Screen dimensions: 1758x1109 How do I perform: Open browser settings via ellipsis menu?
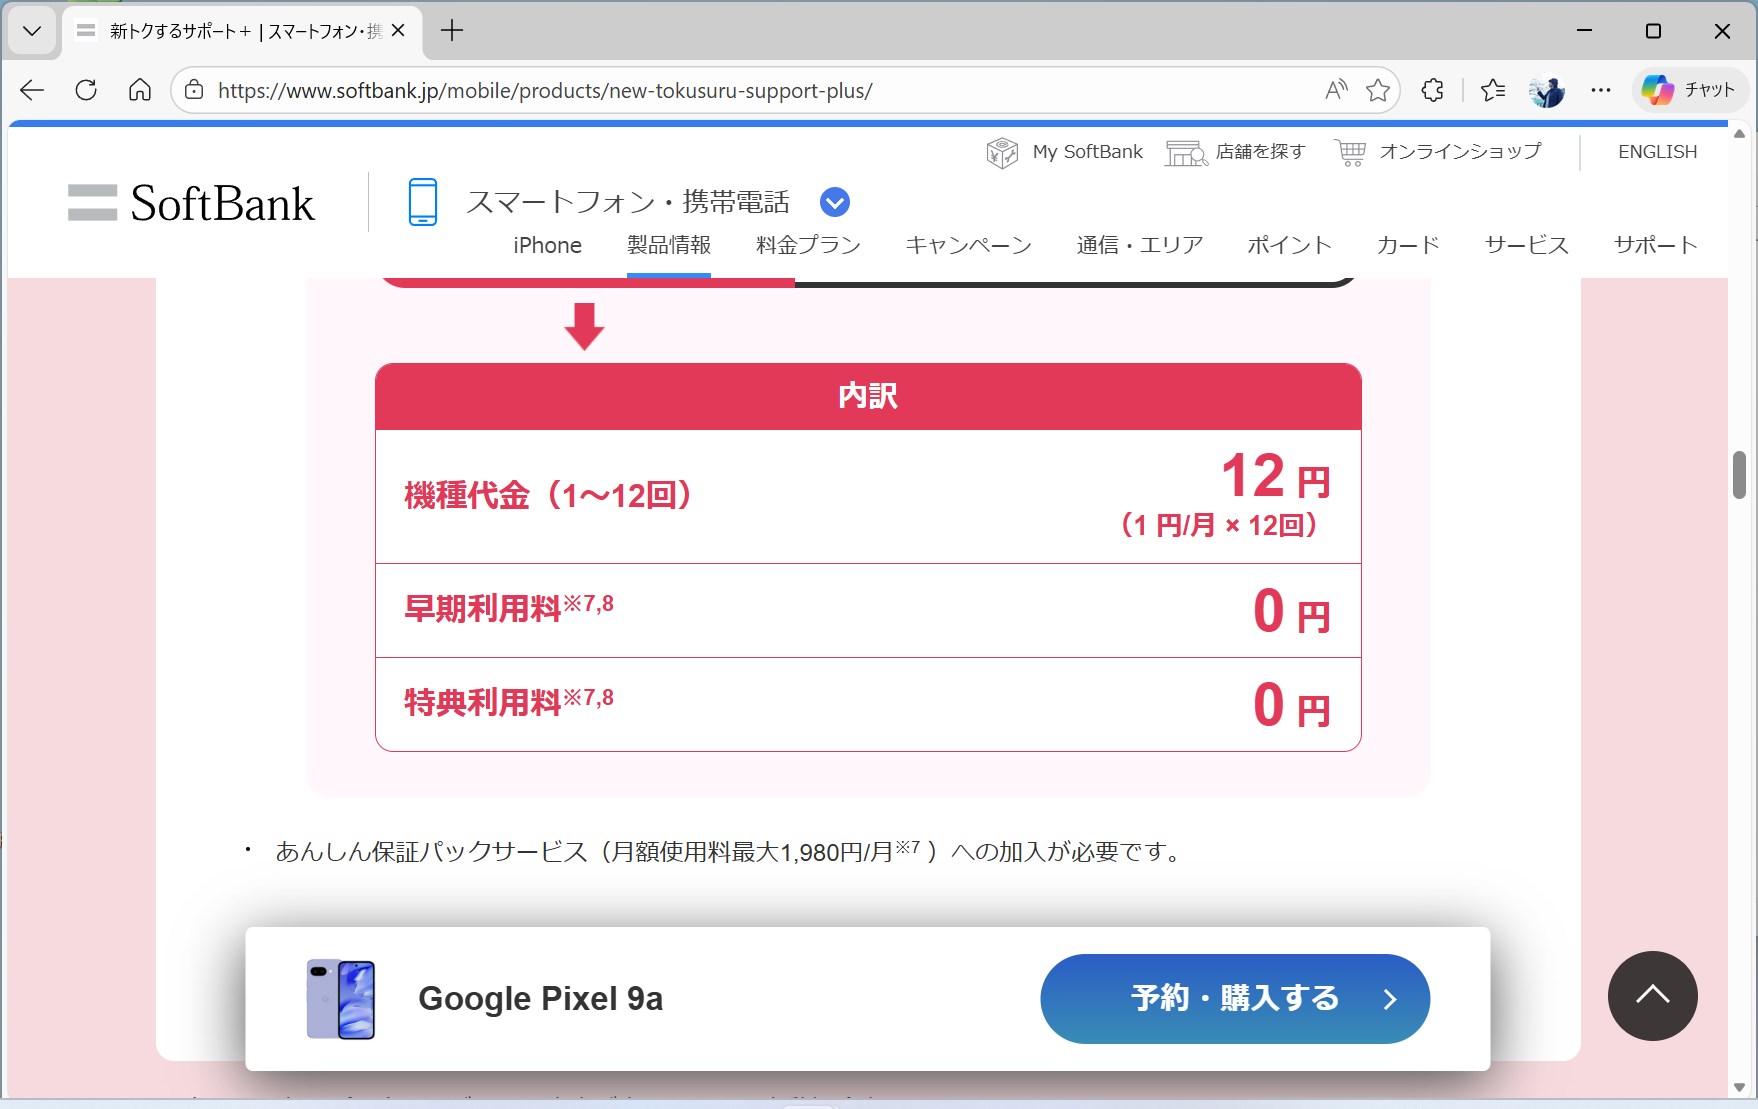[x=1600, y=90]
